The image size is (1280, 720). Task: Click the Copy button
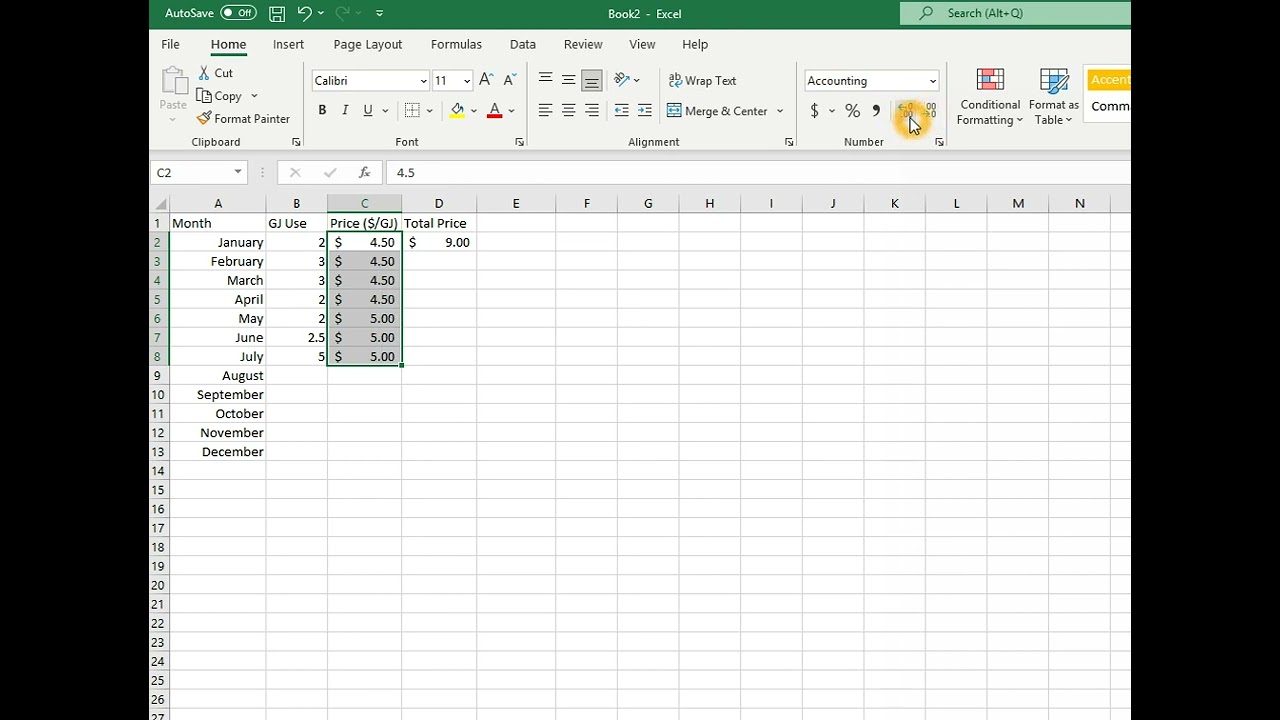pos(219,96)
